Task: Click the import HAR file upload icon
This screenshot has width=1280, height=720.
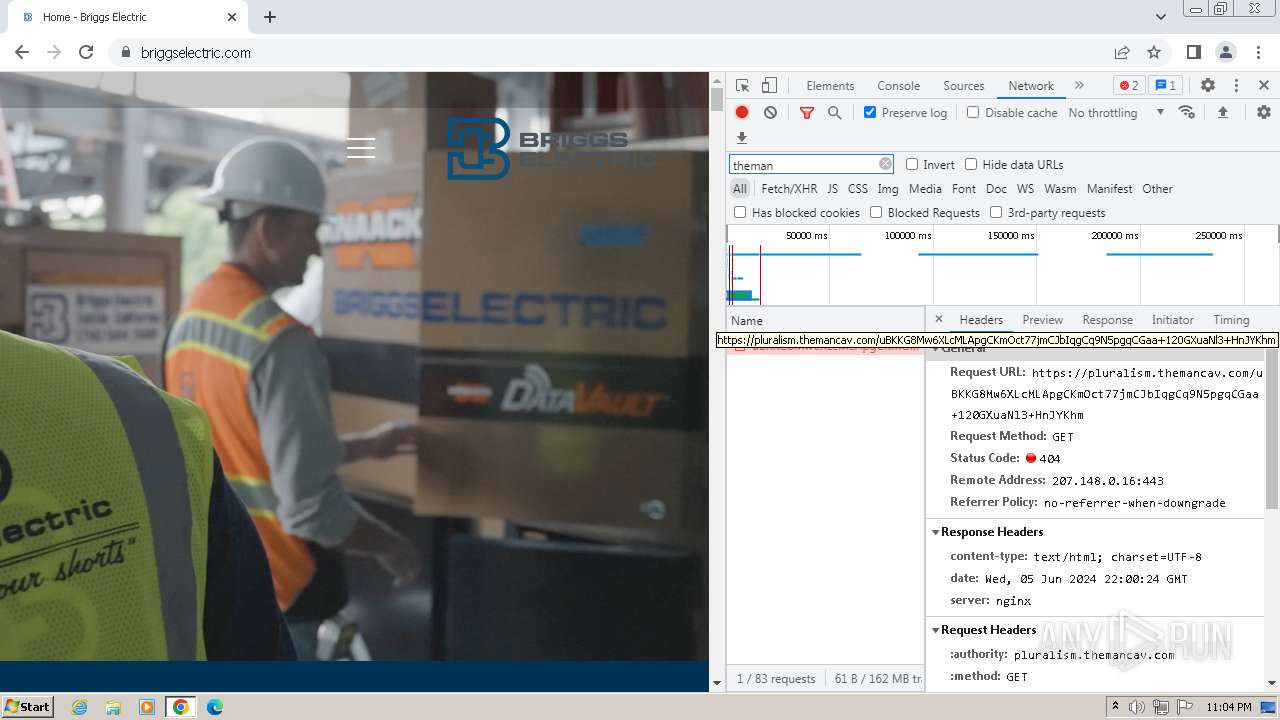Action: point(1222,112)
